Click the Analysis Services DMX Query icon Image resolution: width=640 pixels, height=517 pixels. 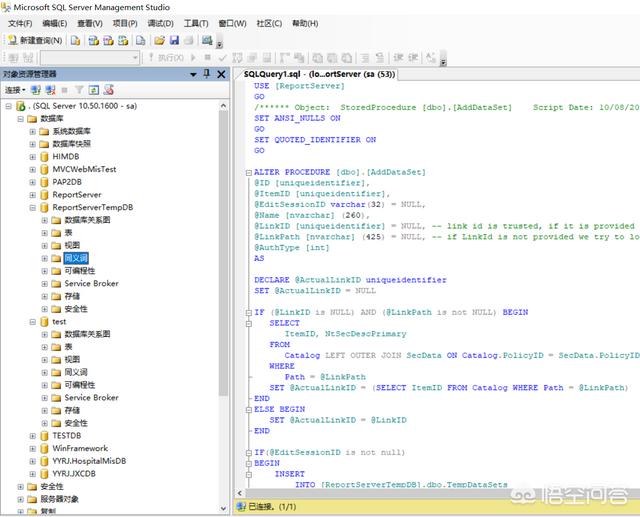coord(109,40)
